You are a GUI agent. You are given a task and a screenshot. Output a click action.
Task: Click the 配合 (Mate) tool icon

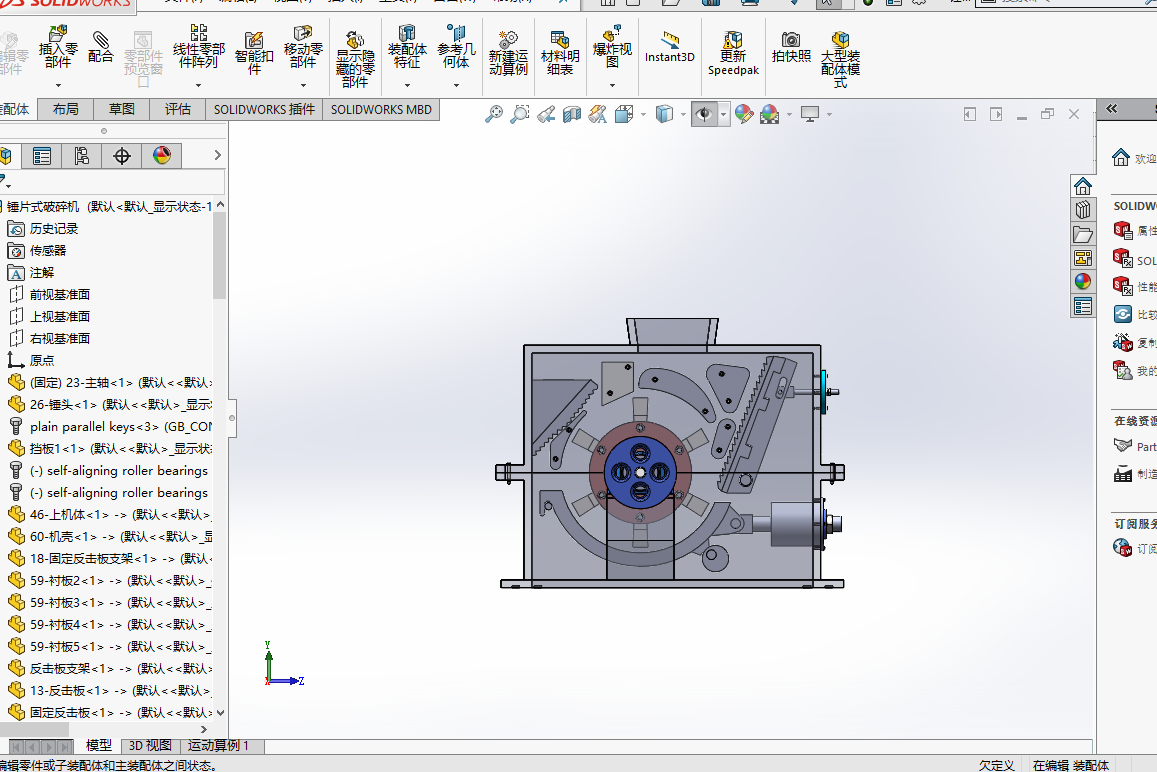101,47
